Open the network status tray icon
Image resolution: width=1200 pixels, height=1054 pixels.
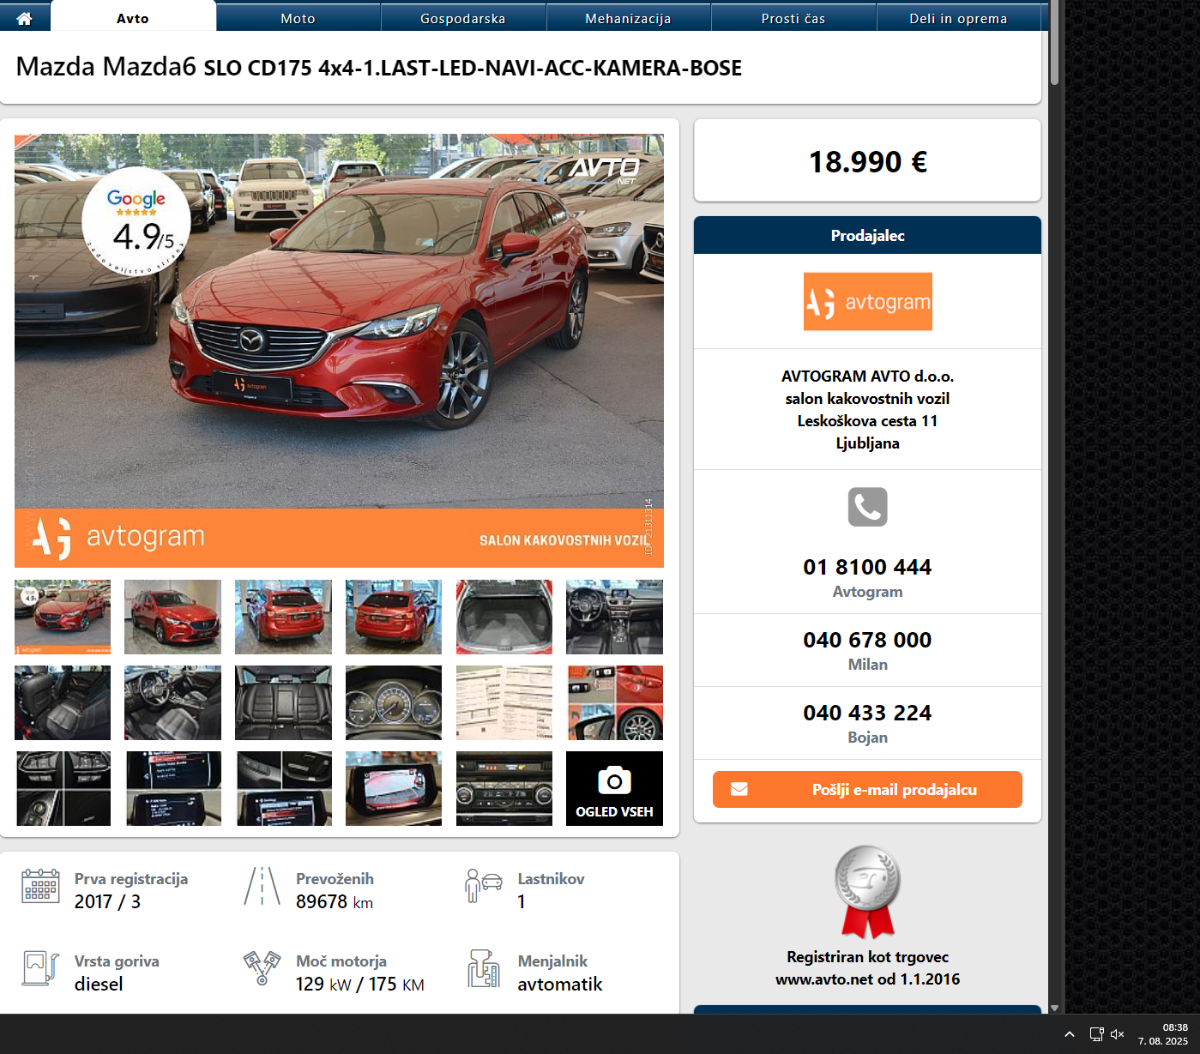pos(1096,1034)
